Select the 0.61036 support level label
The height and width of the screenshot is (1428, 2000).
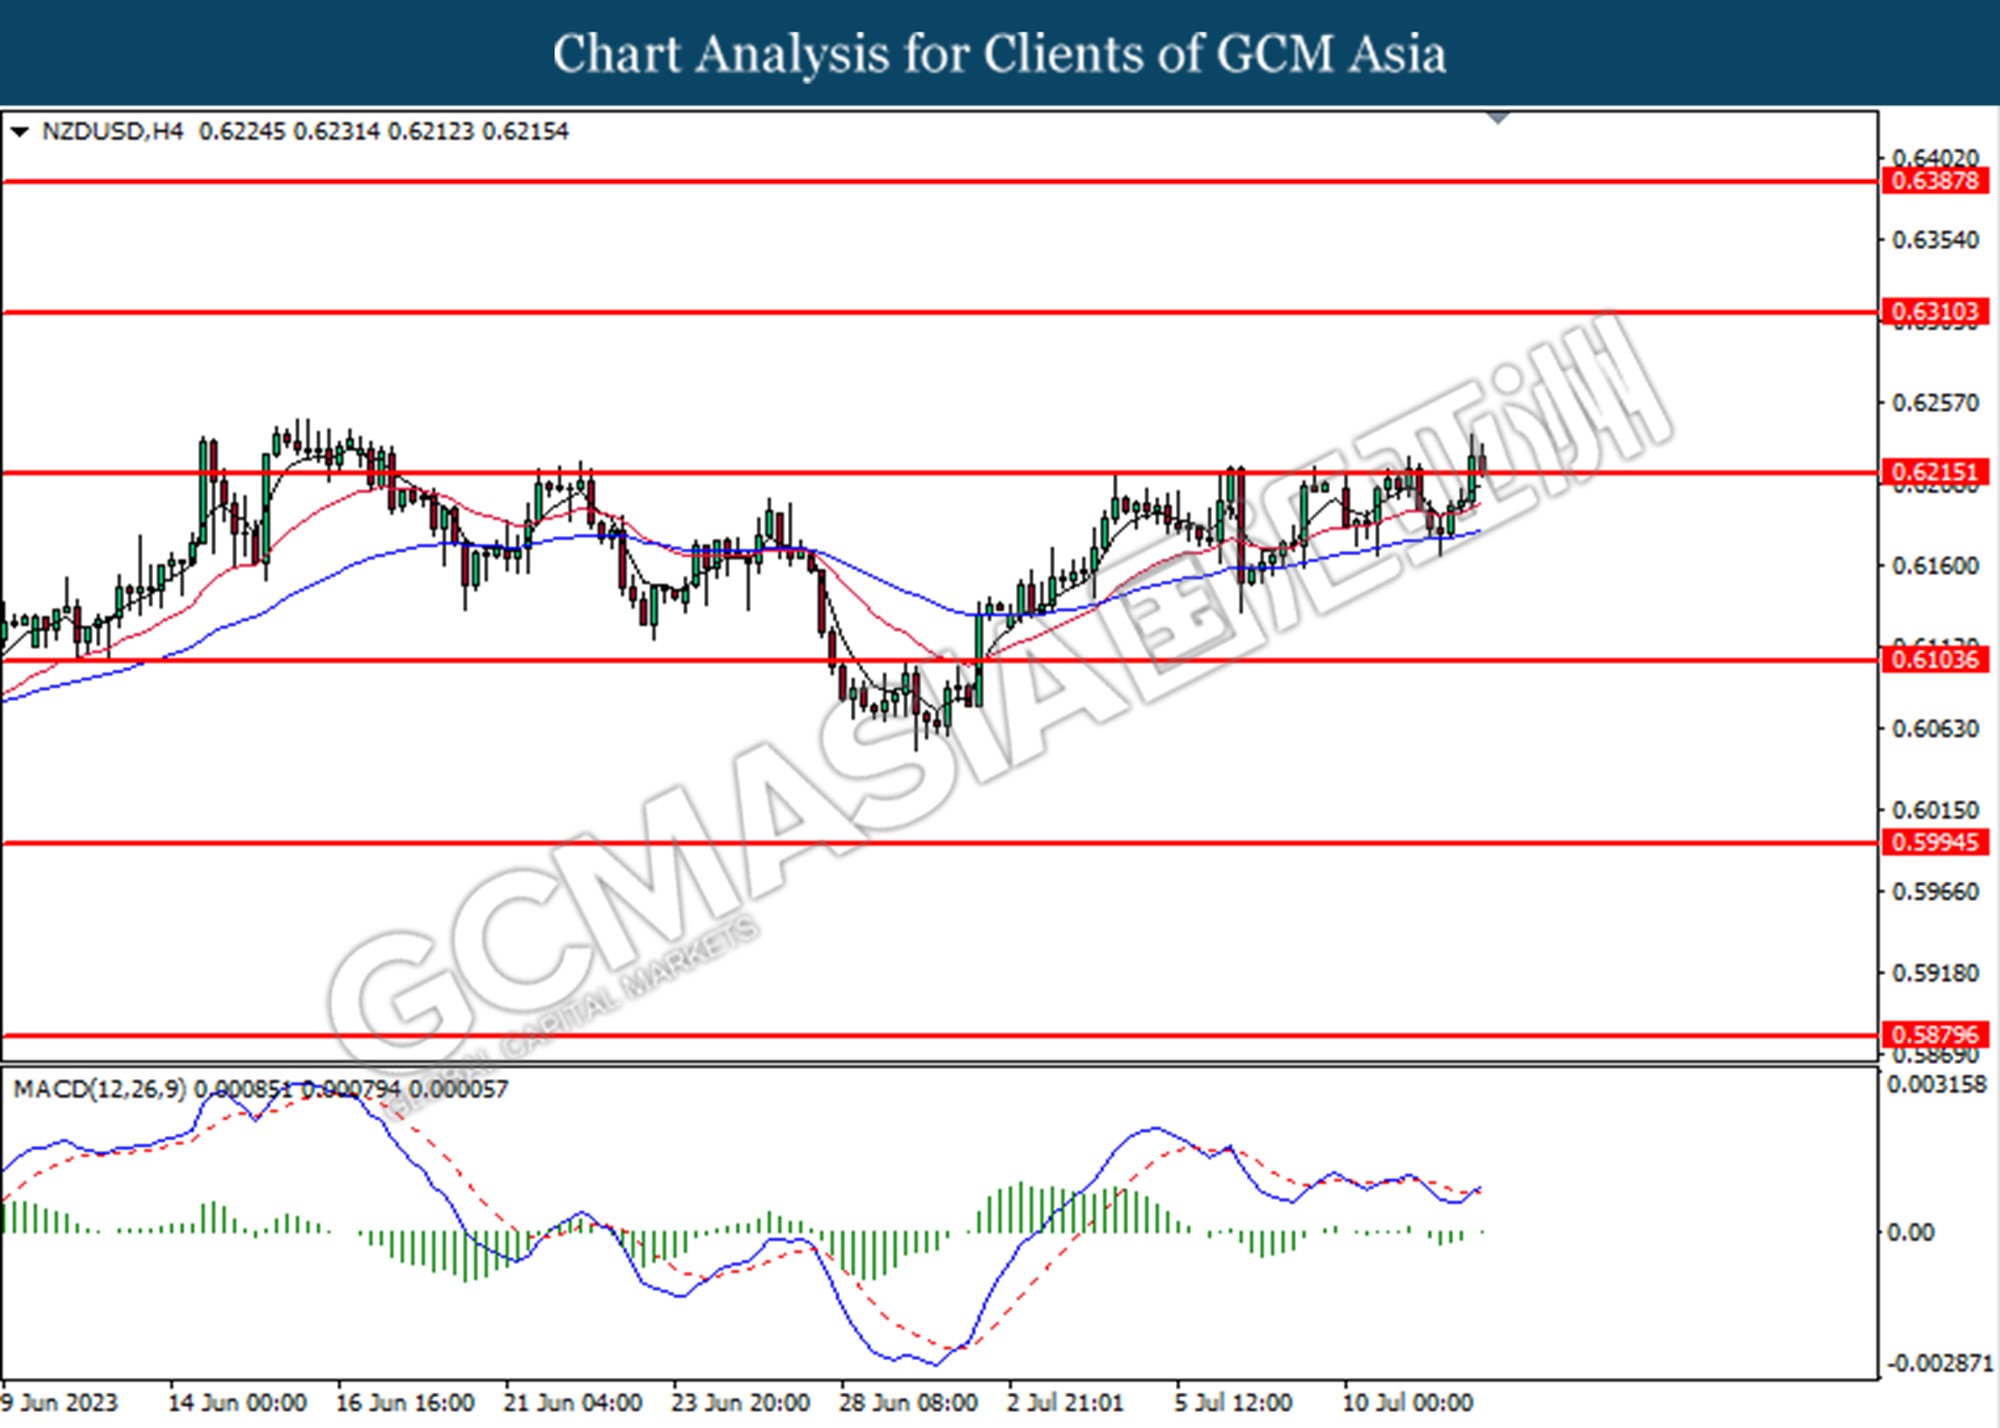coord(1936,659)
